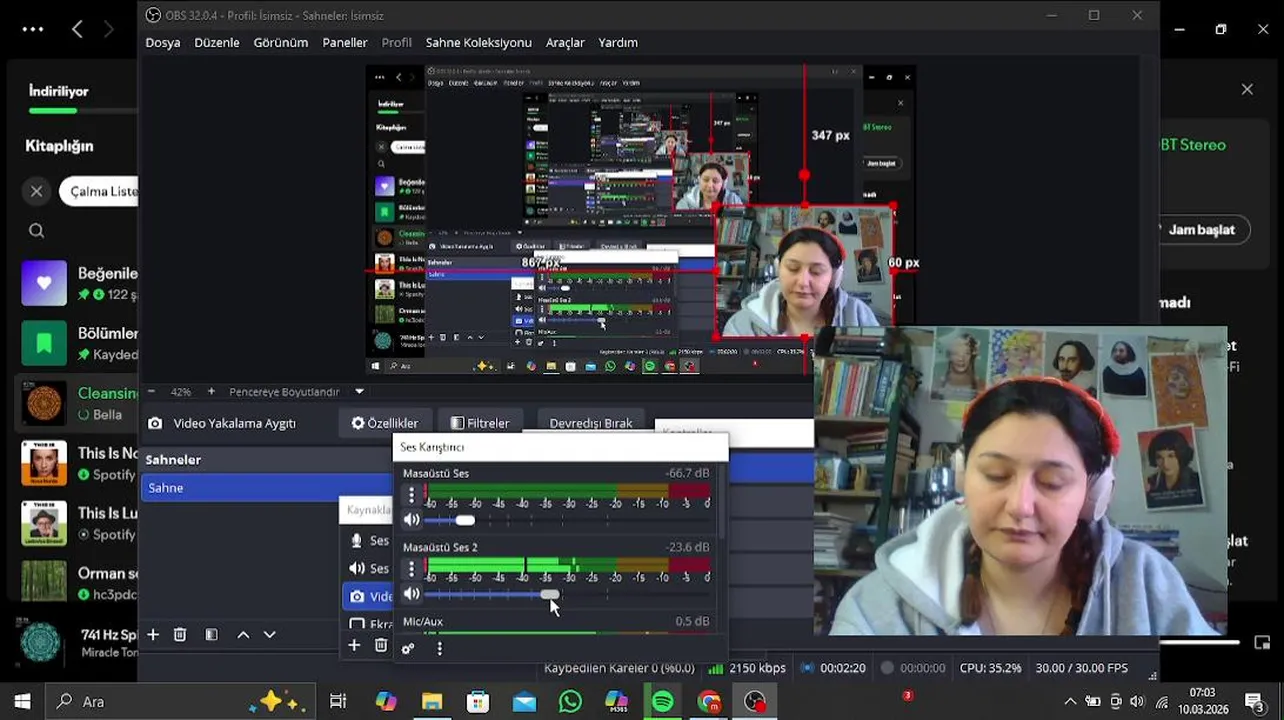
Task: Open the Filtreler source filters
Action: click(480, 423)
